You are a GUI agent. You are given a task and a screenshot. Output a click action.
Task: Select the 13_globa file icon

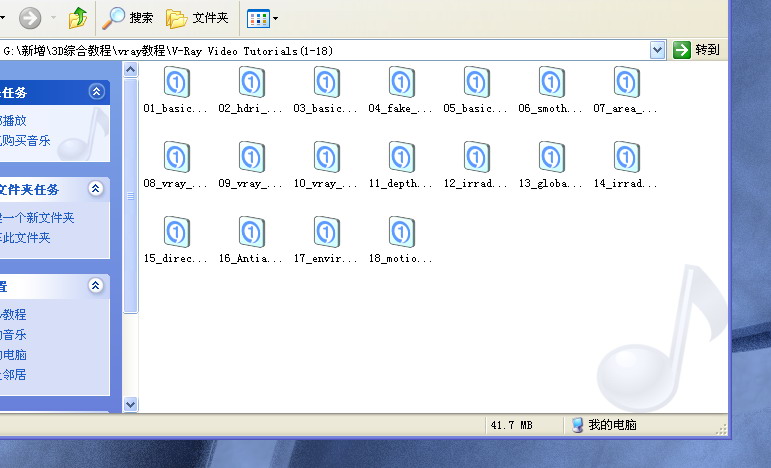point(551,157)
